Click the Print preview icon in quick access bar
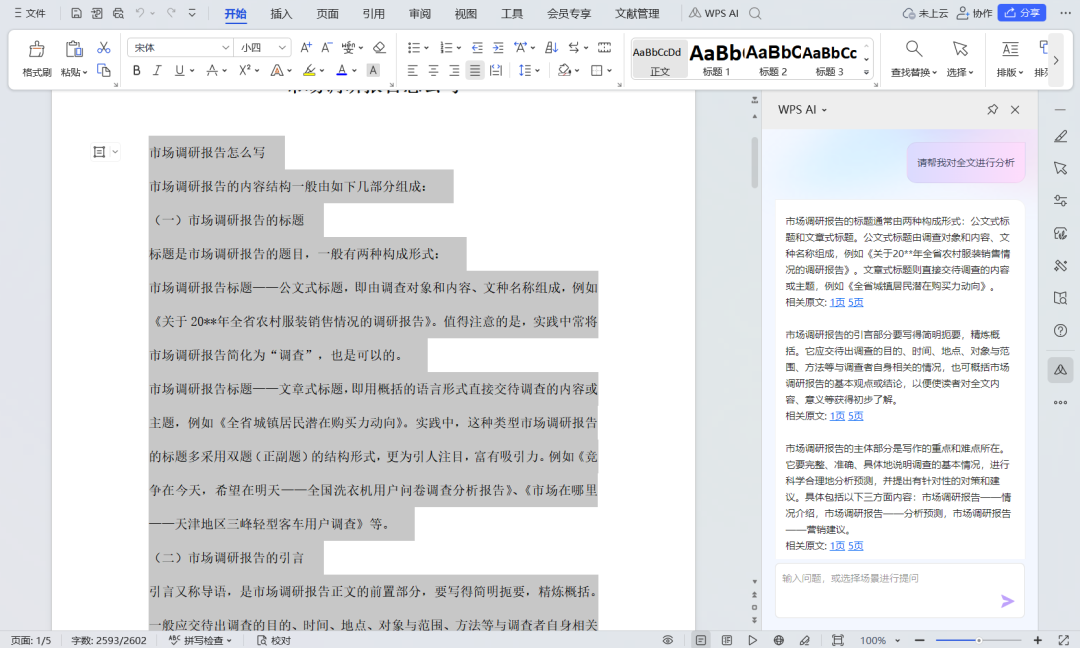 [118, 13]
